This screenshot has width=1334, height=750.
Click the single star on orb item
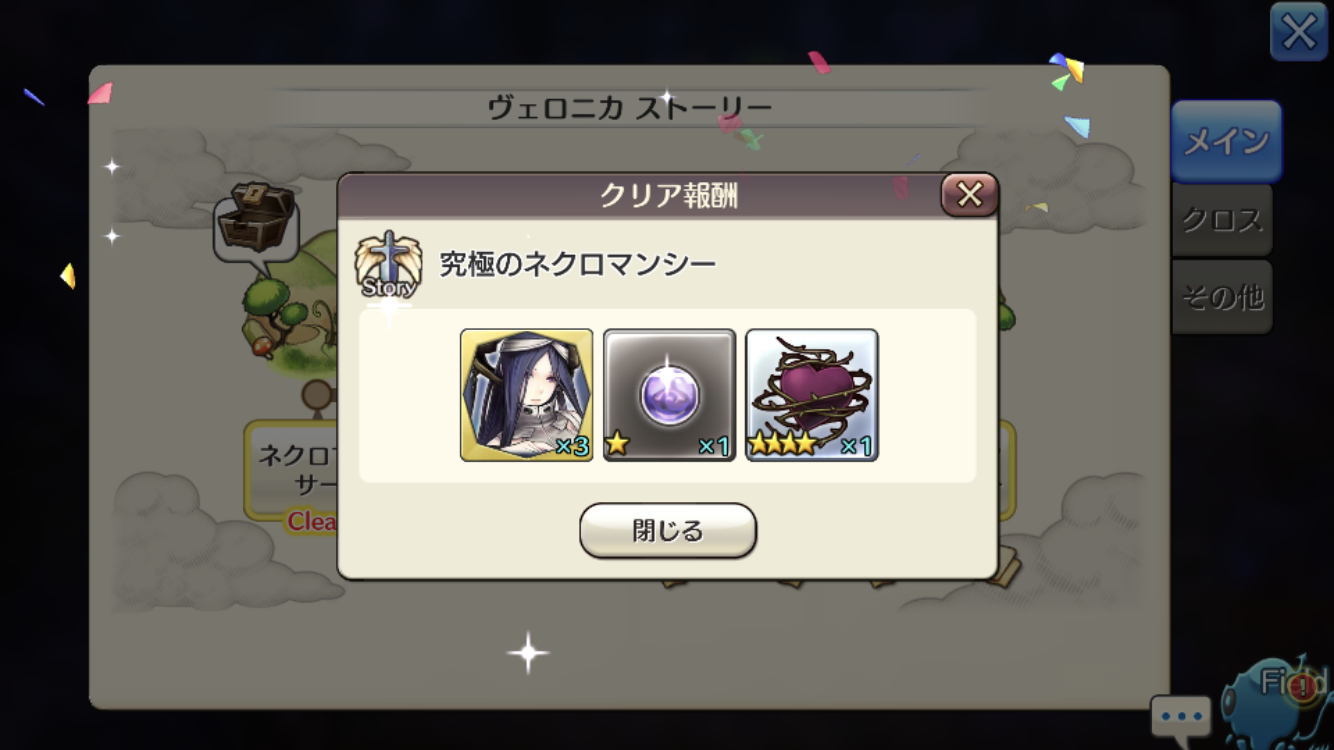point(617,444)
